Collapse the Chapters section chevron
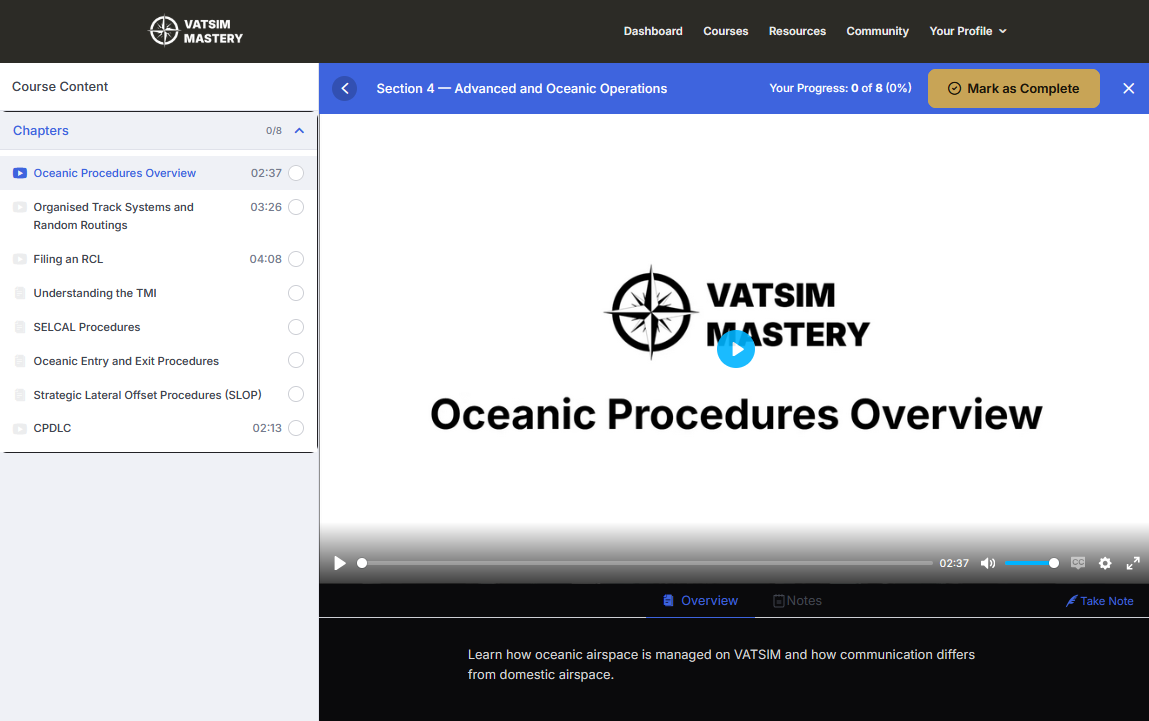The height and width of the screenshot is (721, 1149). [299, 130]
